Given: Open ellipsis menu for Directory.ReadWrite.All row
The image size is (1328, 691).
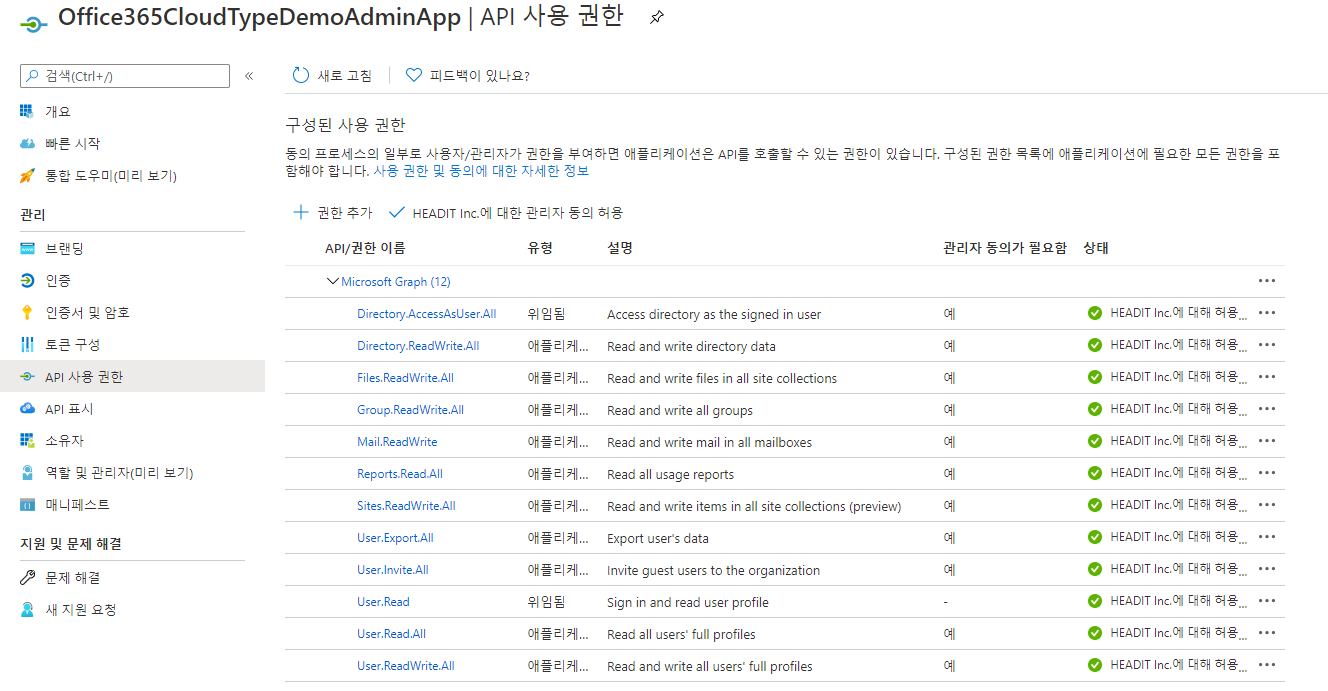Looking at the screenshot, I should pos(1267,345).
